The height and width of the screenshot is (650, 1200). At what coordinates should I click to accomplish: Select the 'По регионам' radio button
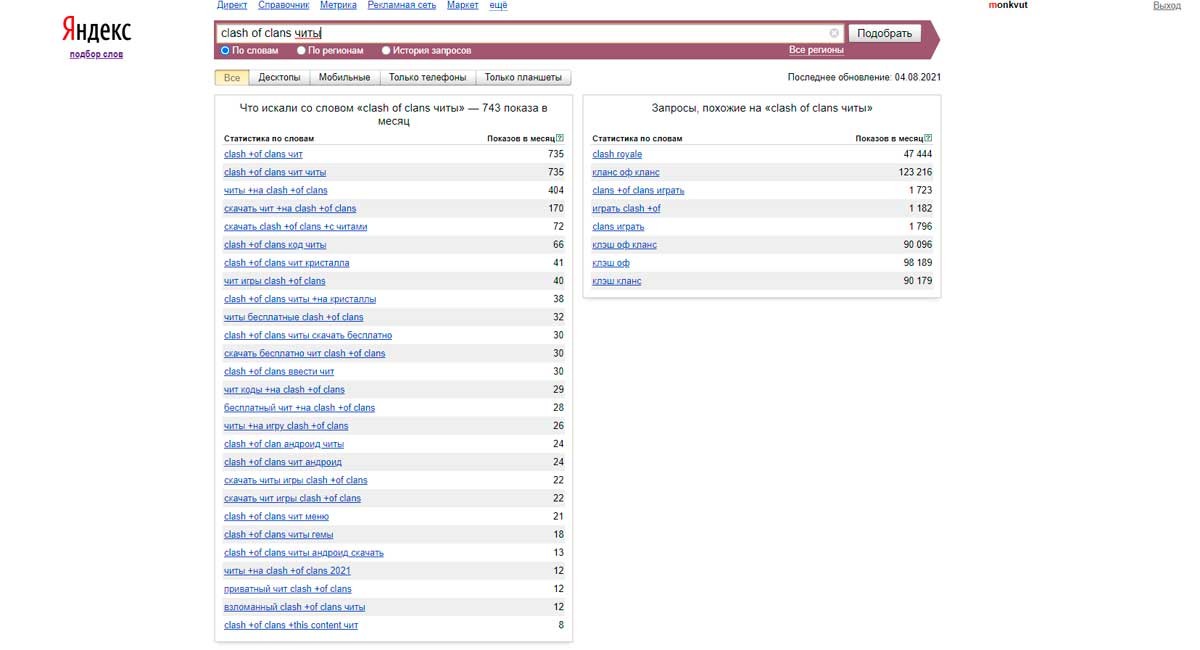tap(301, 50)
